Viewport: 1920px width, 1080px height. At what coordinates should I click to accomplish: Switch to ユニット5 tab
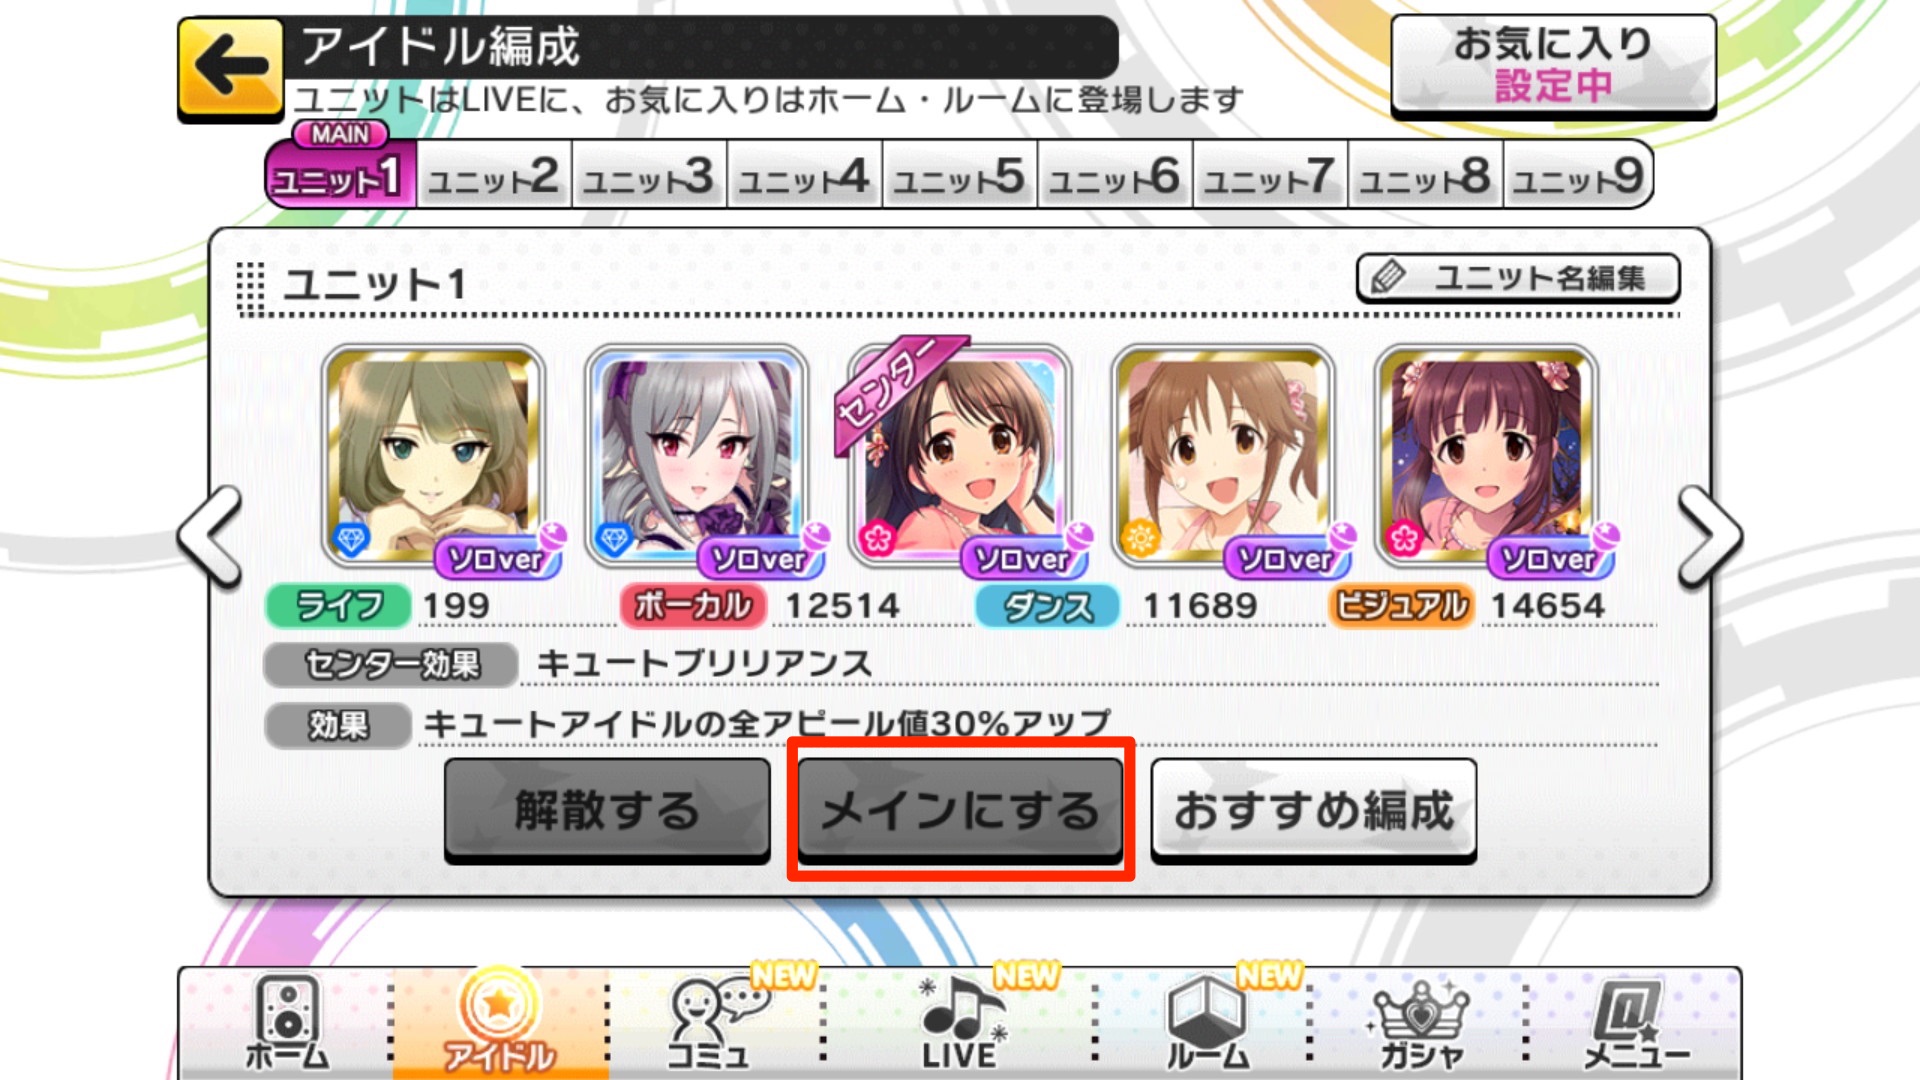coord(960,177)
